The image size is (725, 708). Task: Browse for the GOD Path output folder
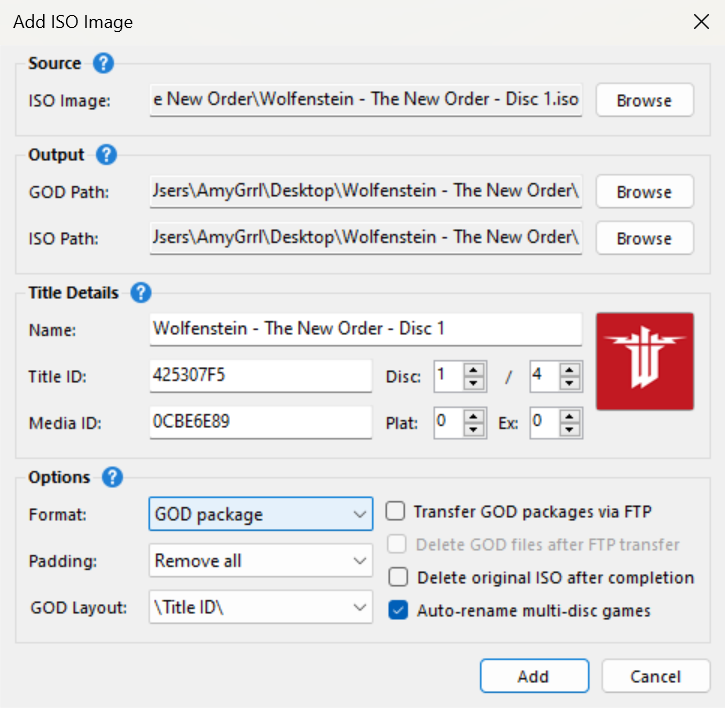[x=645, y=192]
